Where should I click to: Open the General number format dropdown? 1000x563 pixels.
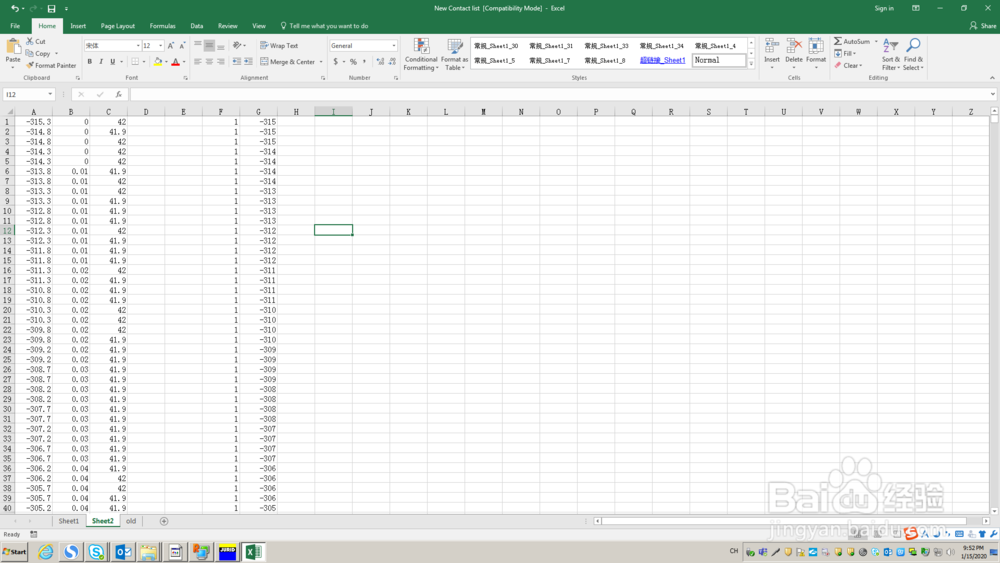tap(393, 46)
